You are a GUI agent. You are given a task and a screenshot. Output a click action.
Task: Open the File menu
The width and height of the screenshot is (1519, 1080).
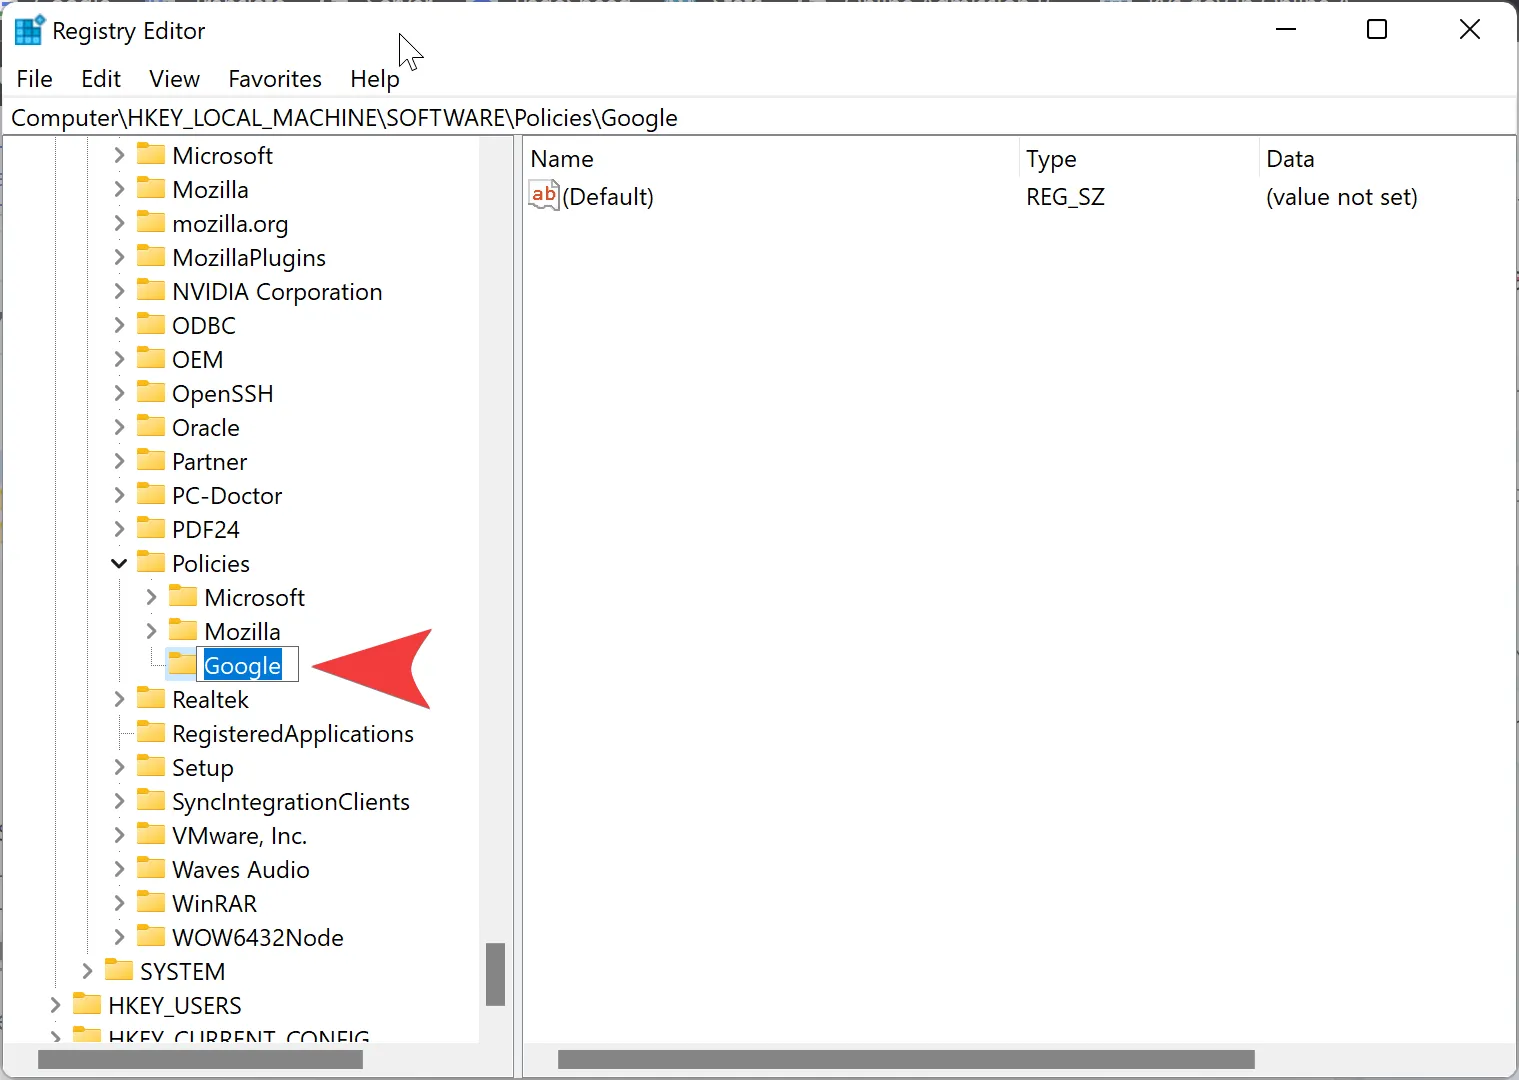(x=35, y=79)
